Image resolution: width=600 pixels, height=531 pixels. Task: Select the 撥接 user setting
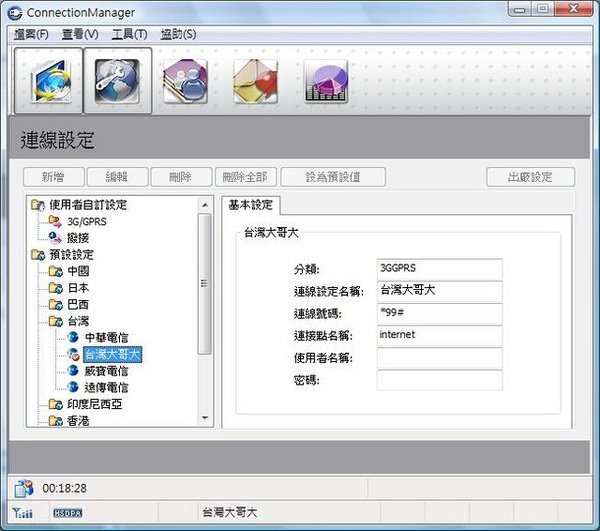pos(78,238)
